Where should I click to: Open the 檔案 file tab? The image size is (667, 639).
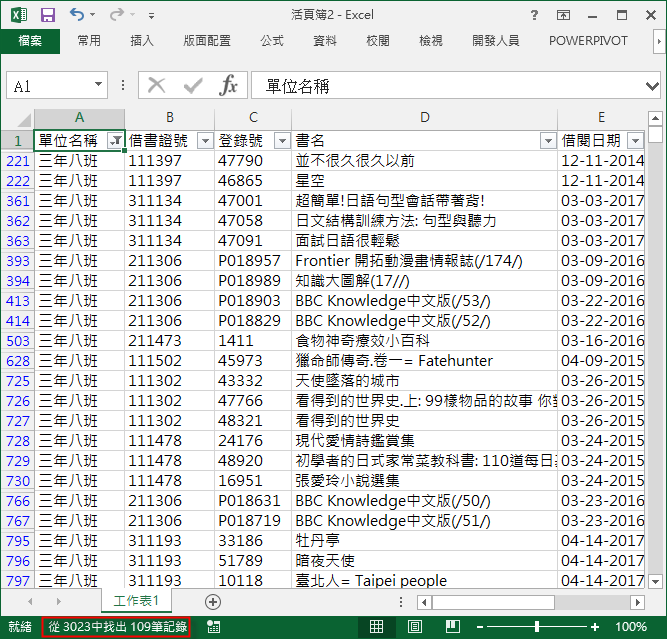click(x=30, y=41)
